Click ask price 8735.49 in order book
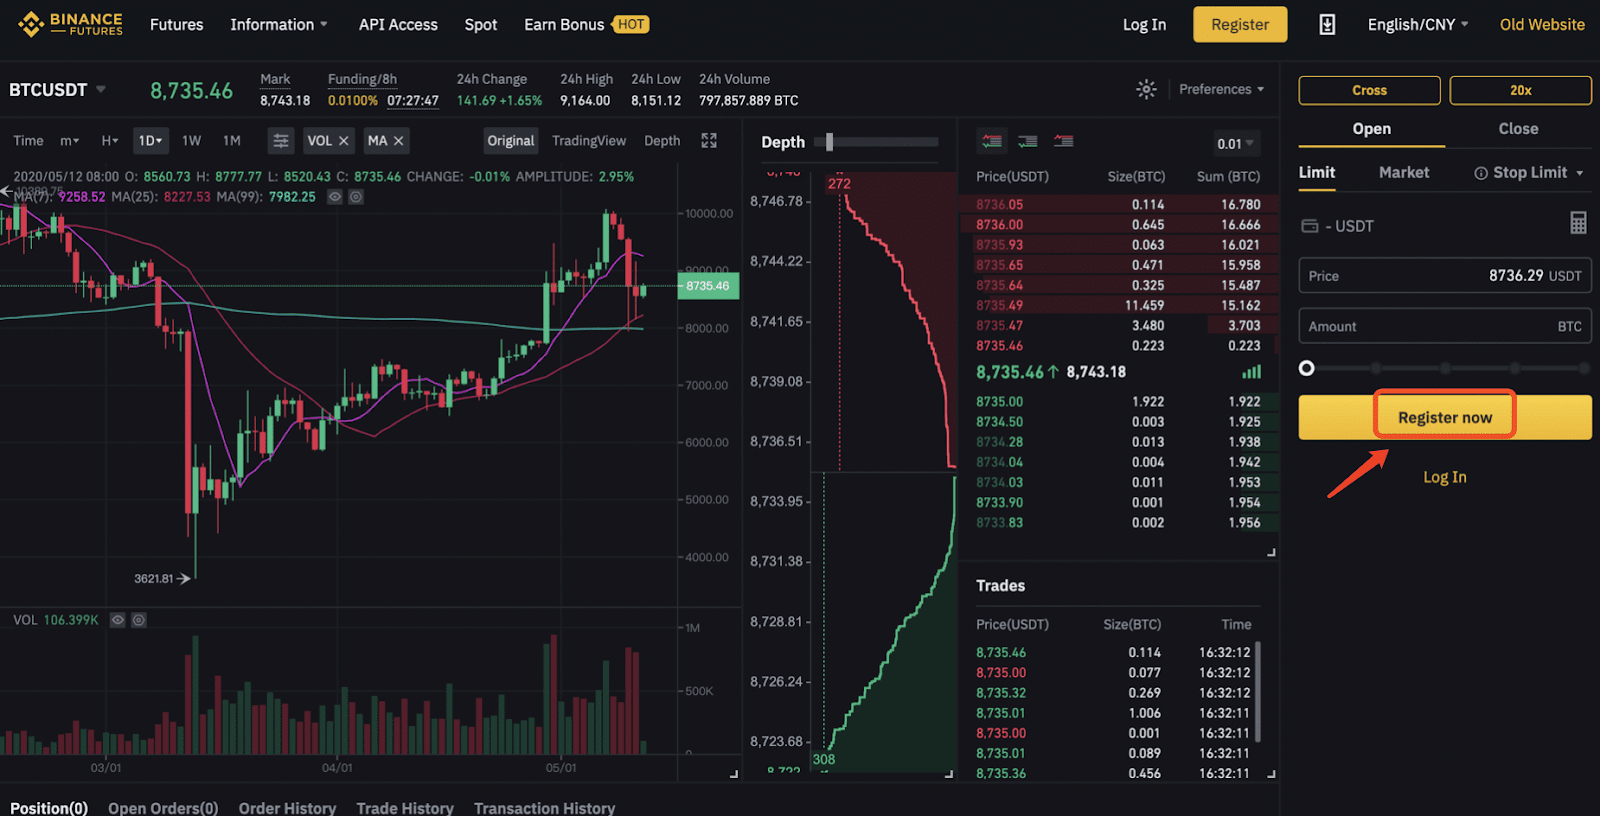This screenshot has height=816, width=1600. point(999,305)
